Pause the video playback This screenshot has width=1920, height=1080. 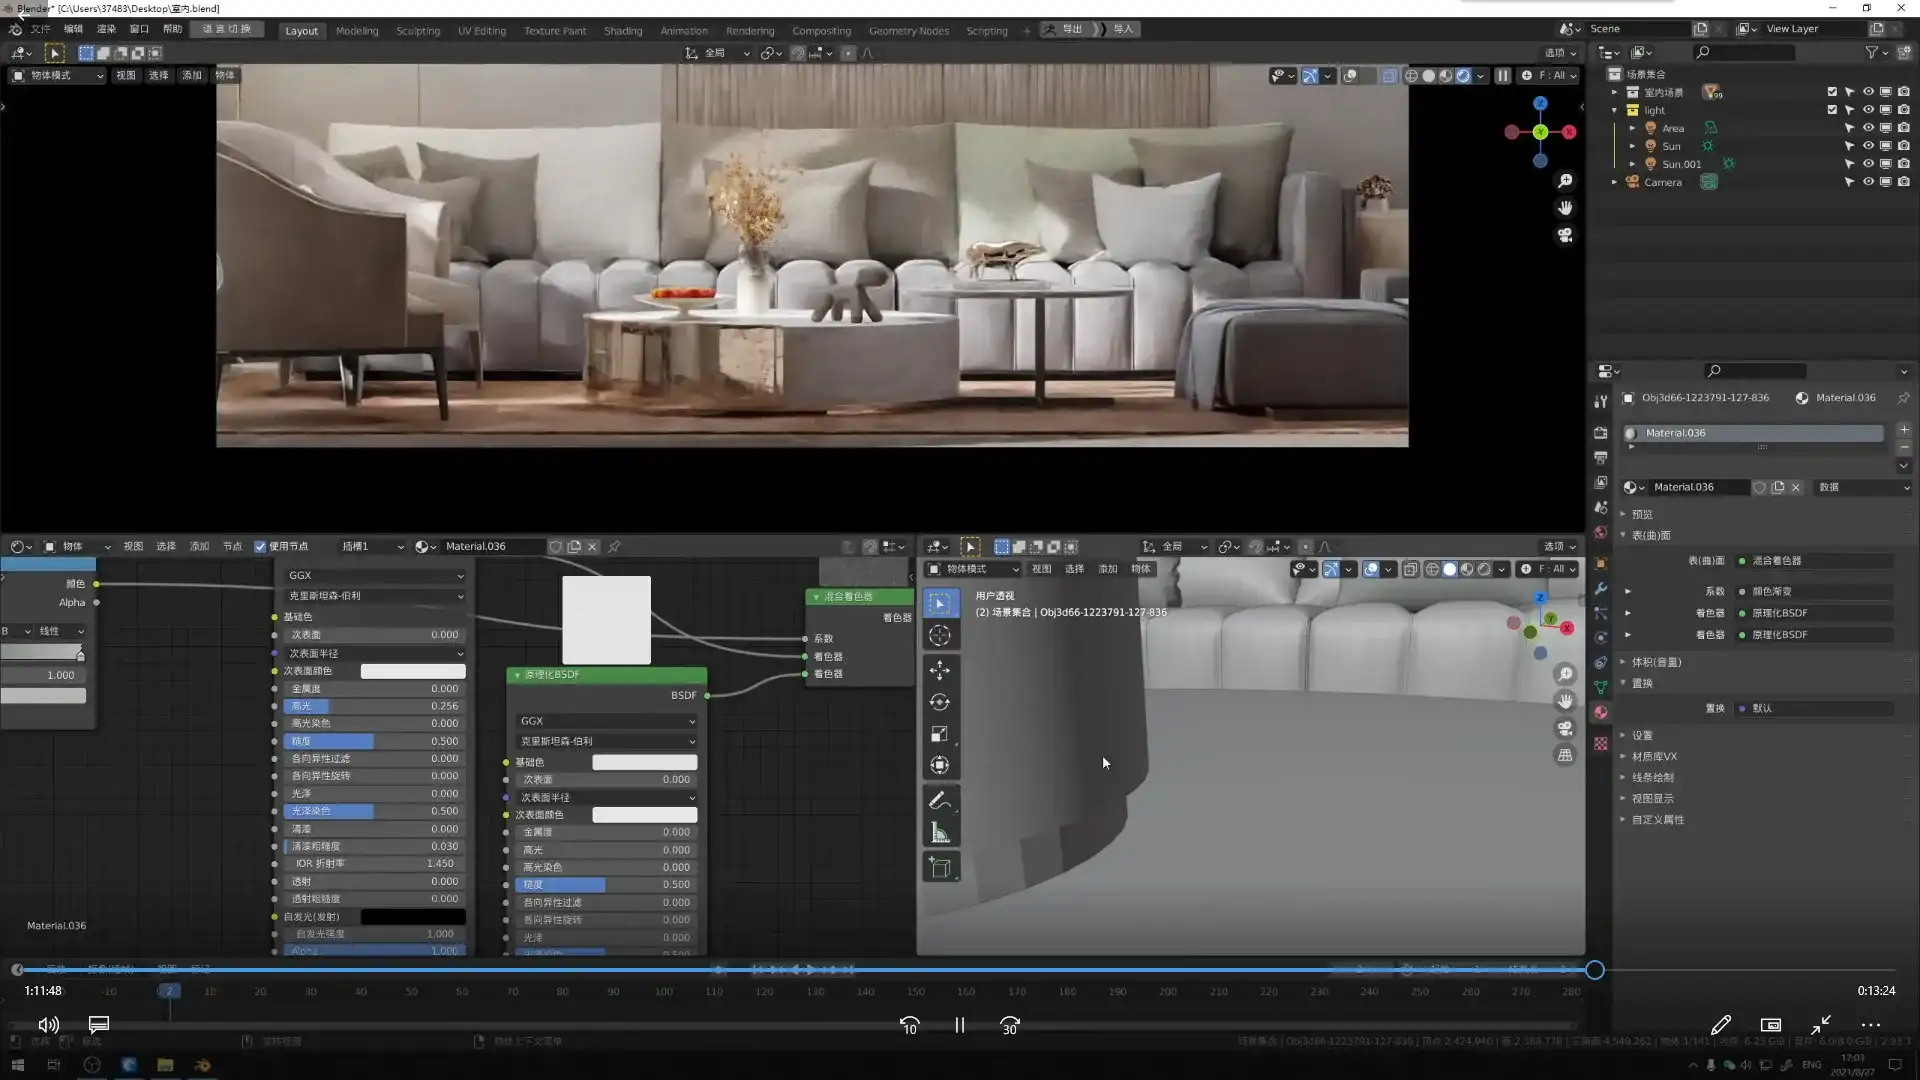[x=959, y=1025]
